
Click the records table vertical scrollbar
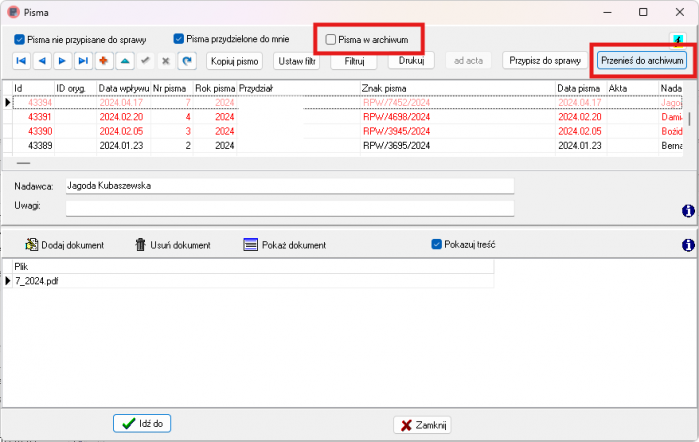click(689, 119)
